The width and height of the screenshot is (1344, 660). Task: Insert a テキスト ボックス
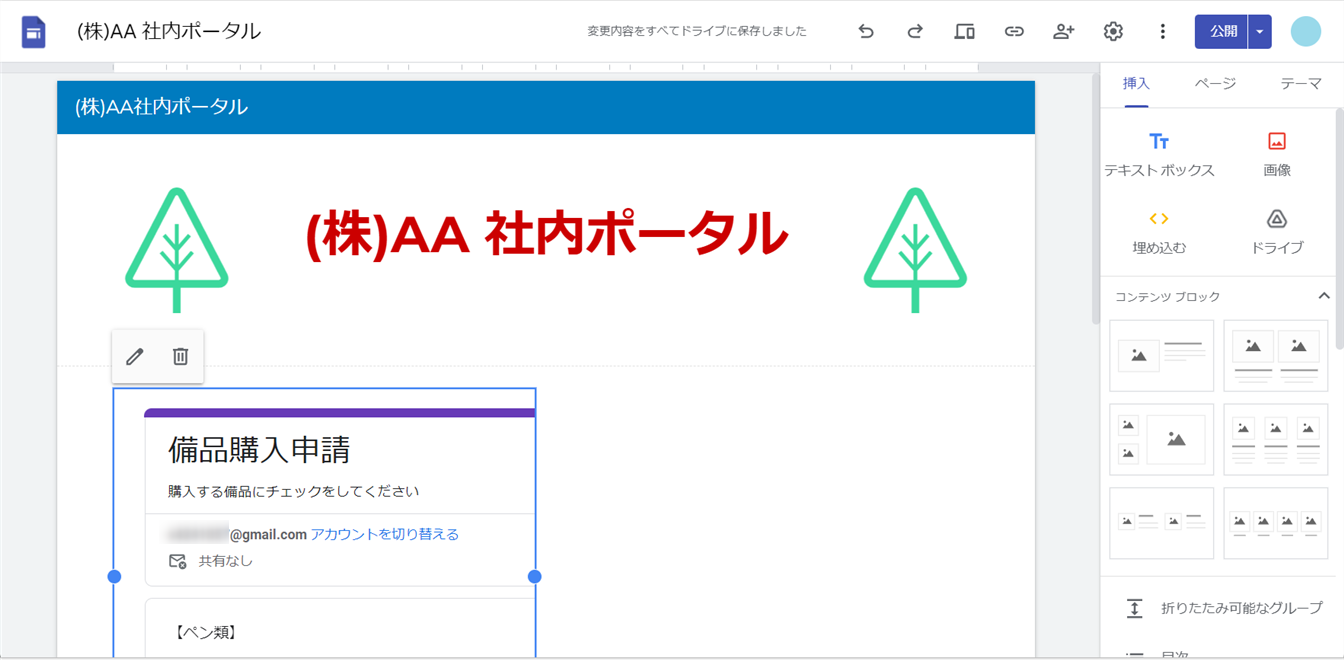coord(1159,154)
